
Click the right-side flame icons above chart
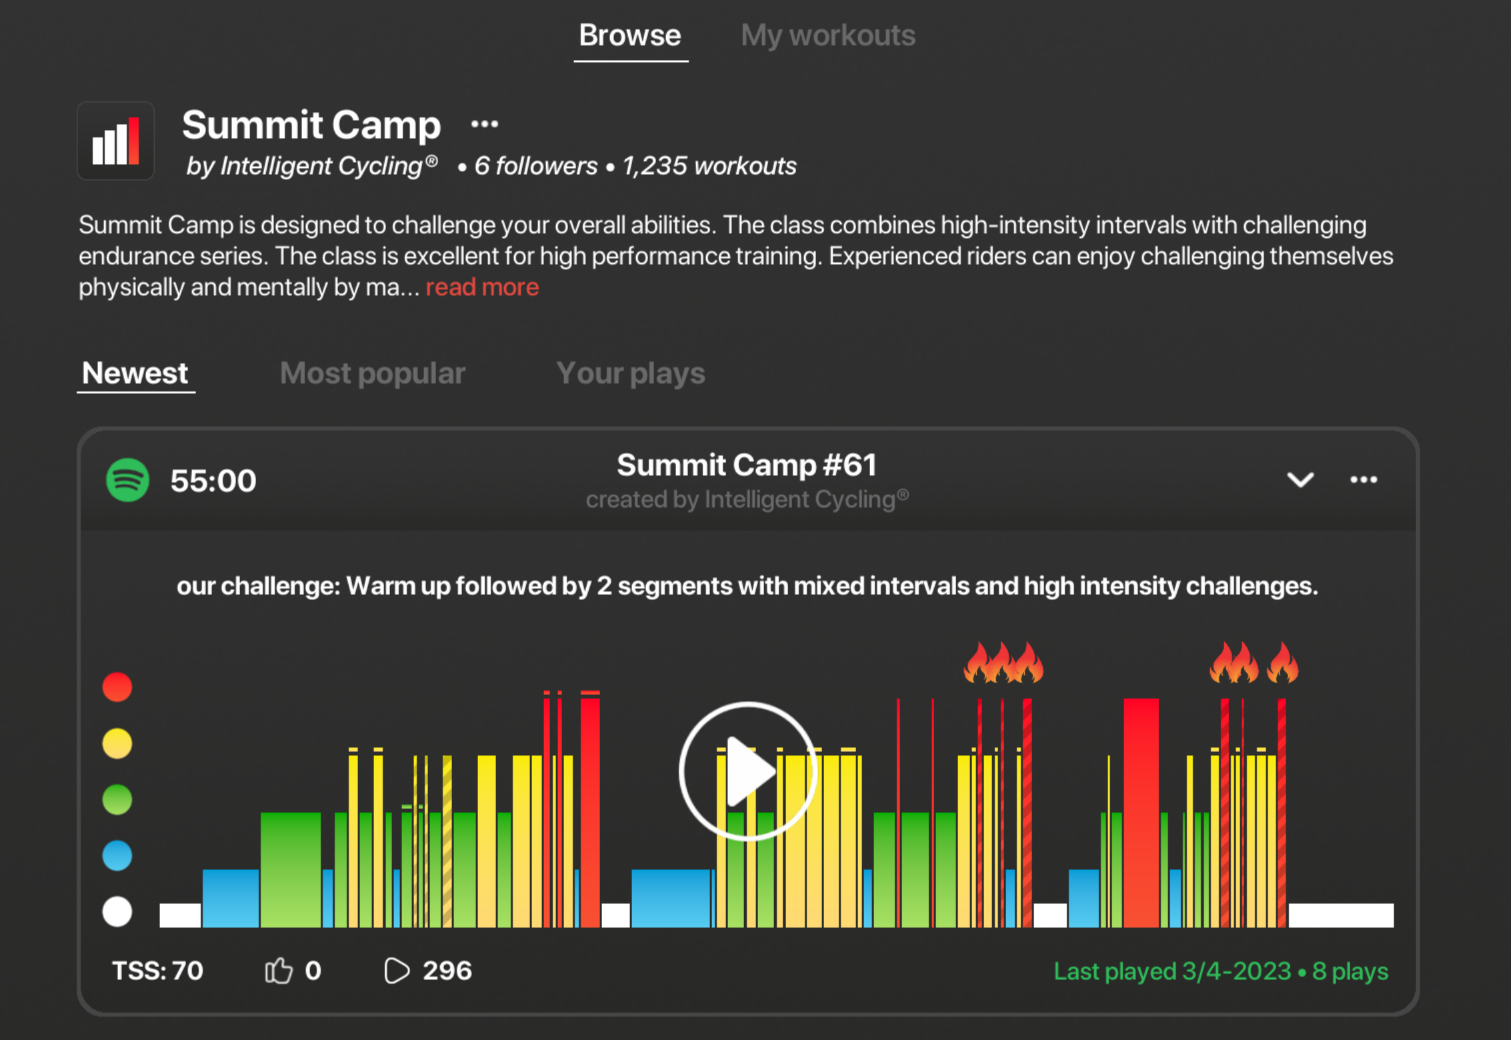1254,664
